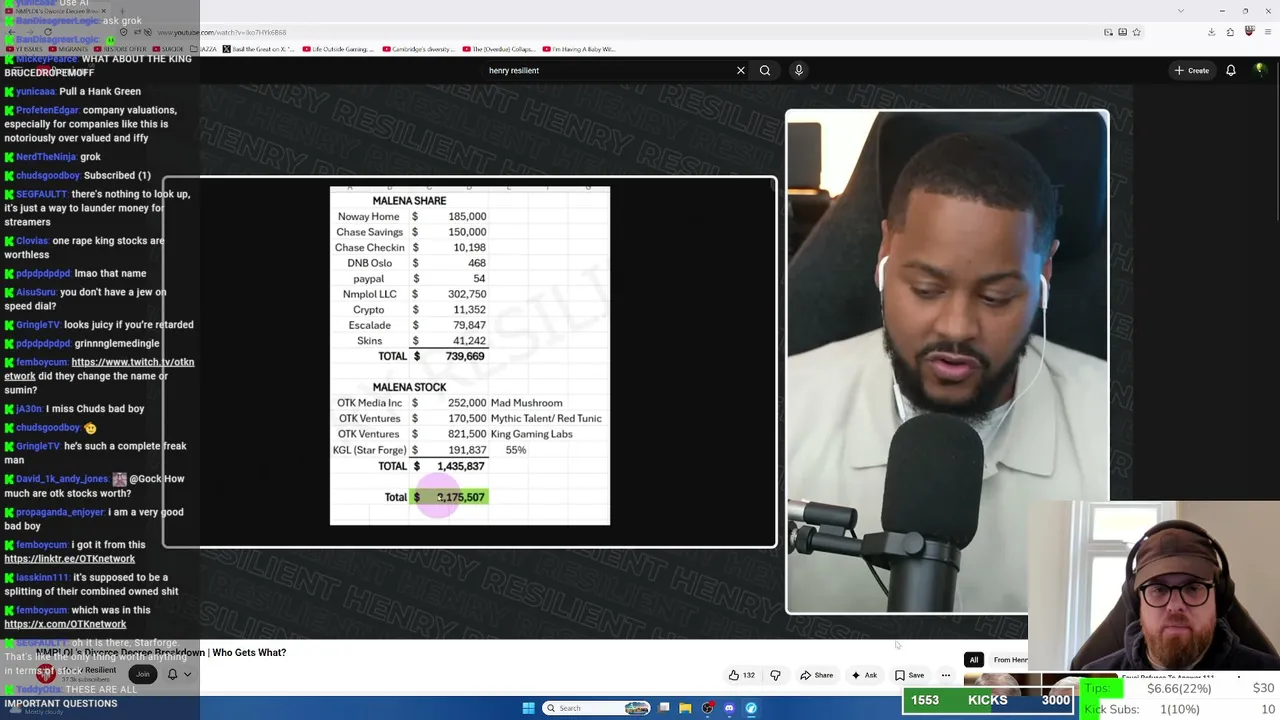Open the Basil the Great on X bookmark
Image resolution: width=1280 pixels, height=720 pixels.
coord(260,49)
